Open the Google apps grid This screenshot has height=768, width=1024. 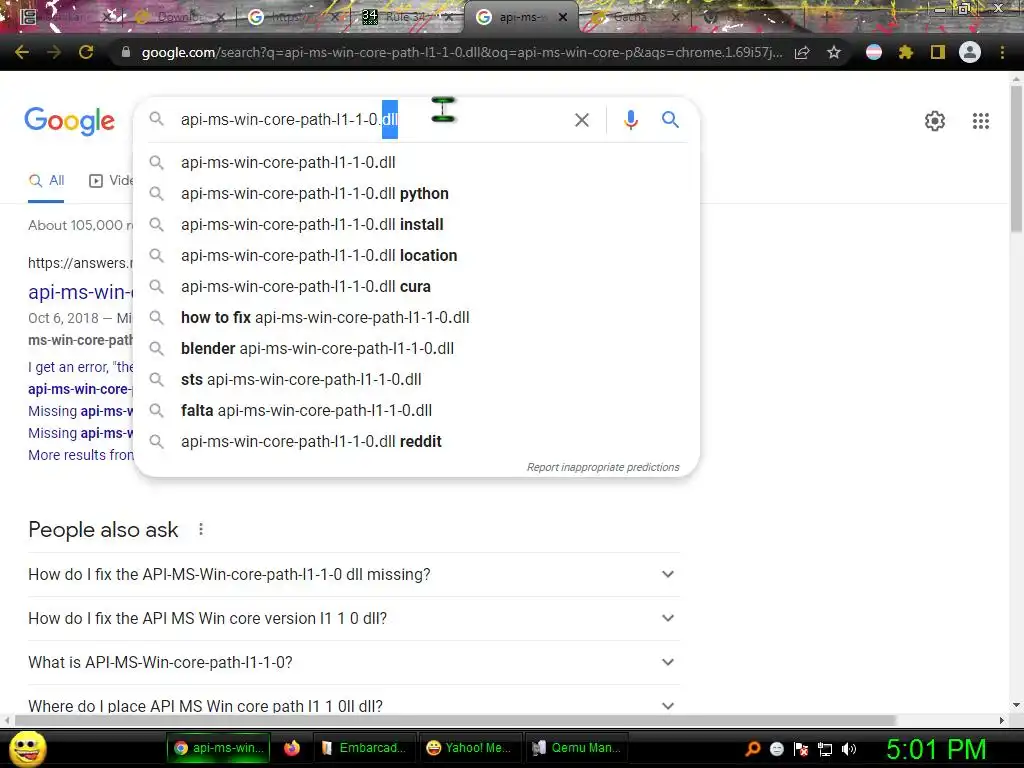coord(980,121)
